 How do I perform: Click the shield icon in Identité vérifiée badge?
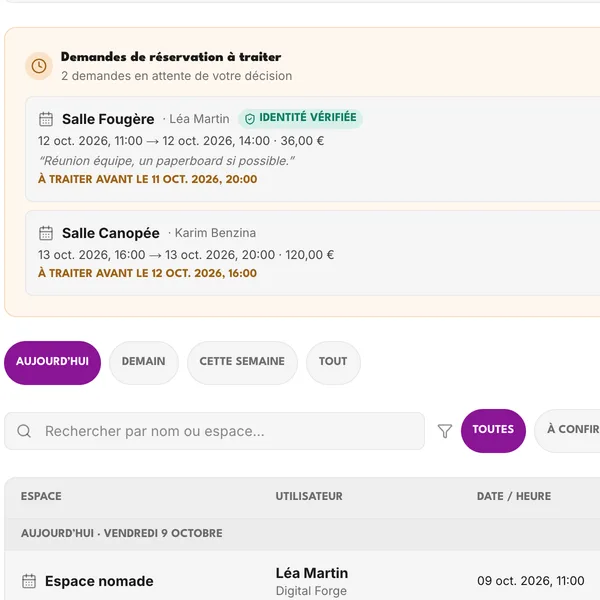tap(250, 119)
